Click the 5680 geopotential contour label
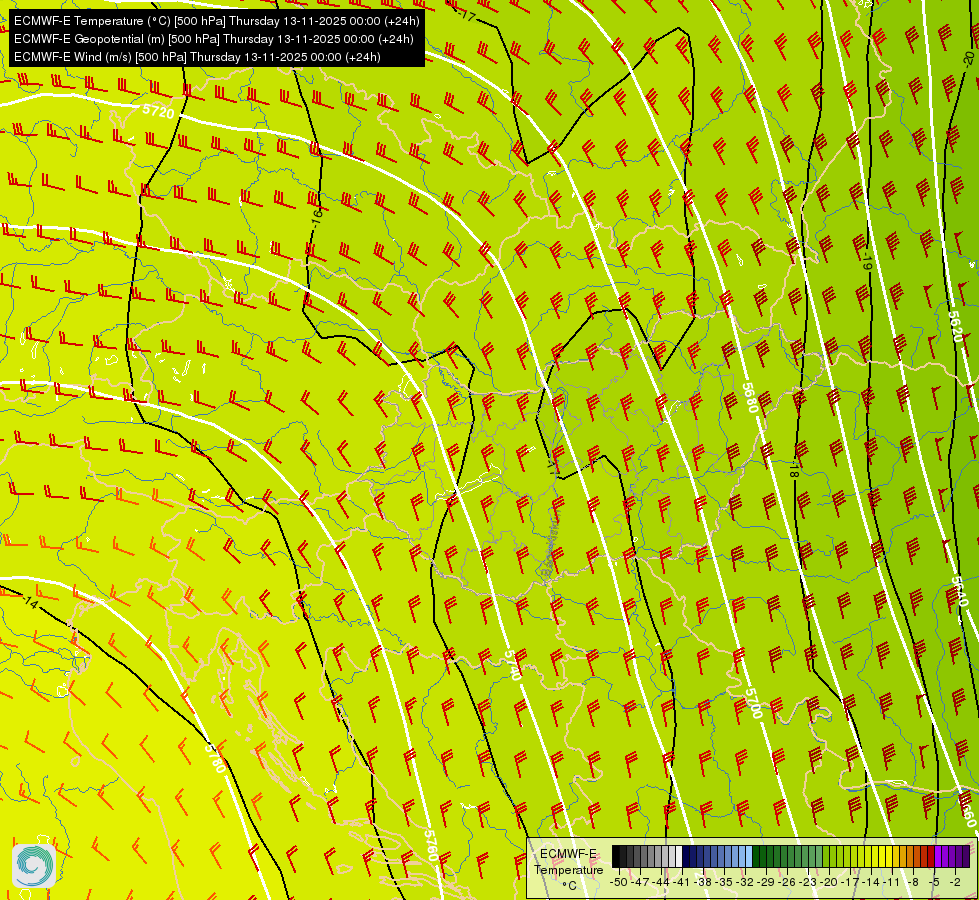This screenshot has width=979, height=900. tap(750, 397)
